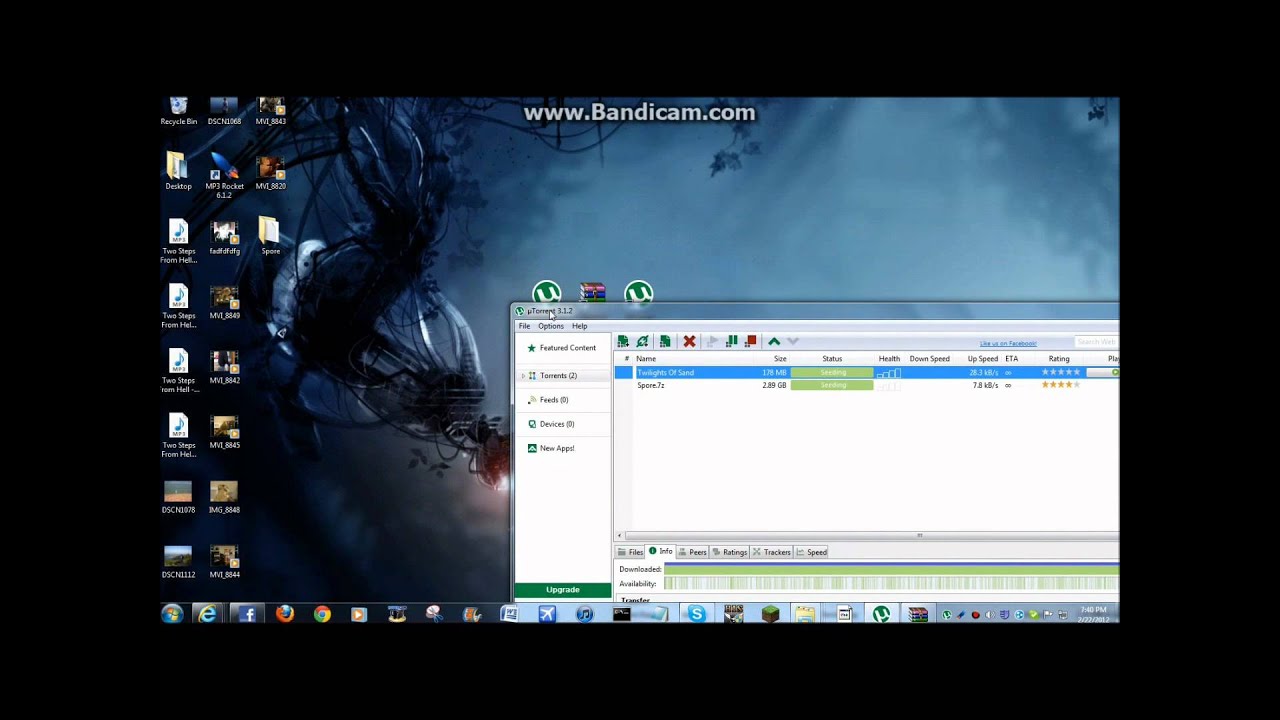The image size is (1280, 720).
Task: Click the greyed Move Down Queue arrow
Action: coord(793,342)
